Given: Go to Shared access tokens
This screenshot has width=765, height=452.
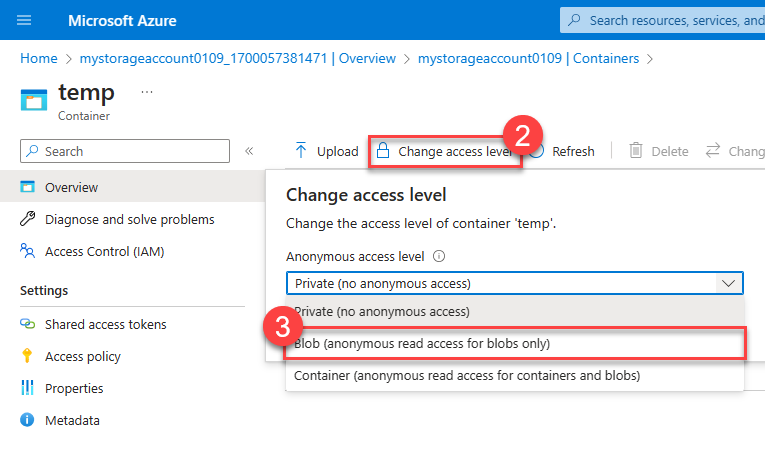Looking at the screenshot, I should click(x=105, y=324).
